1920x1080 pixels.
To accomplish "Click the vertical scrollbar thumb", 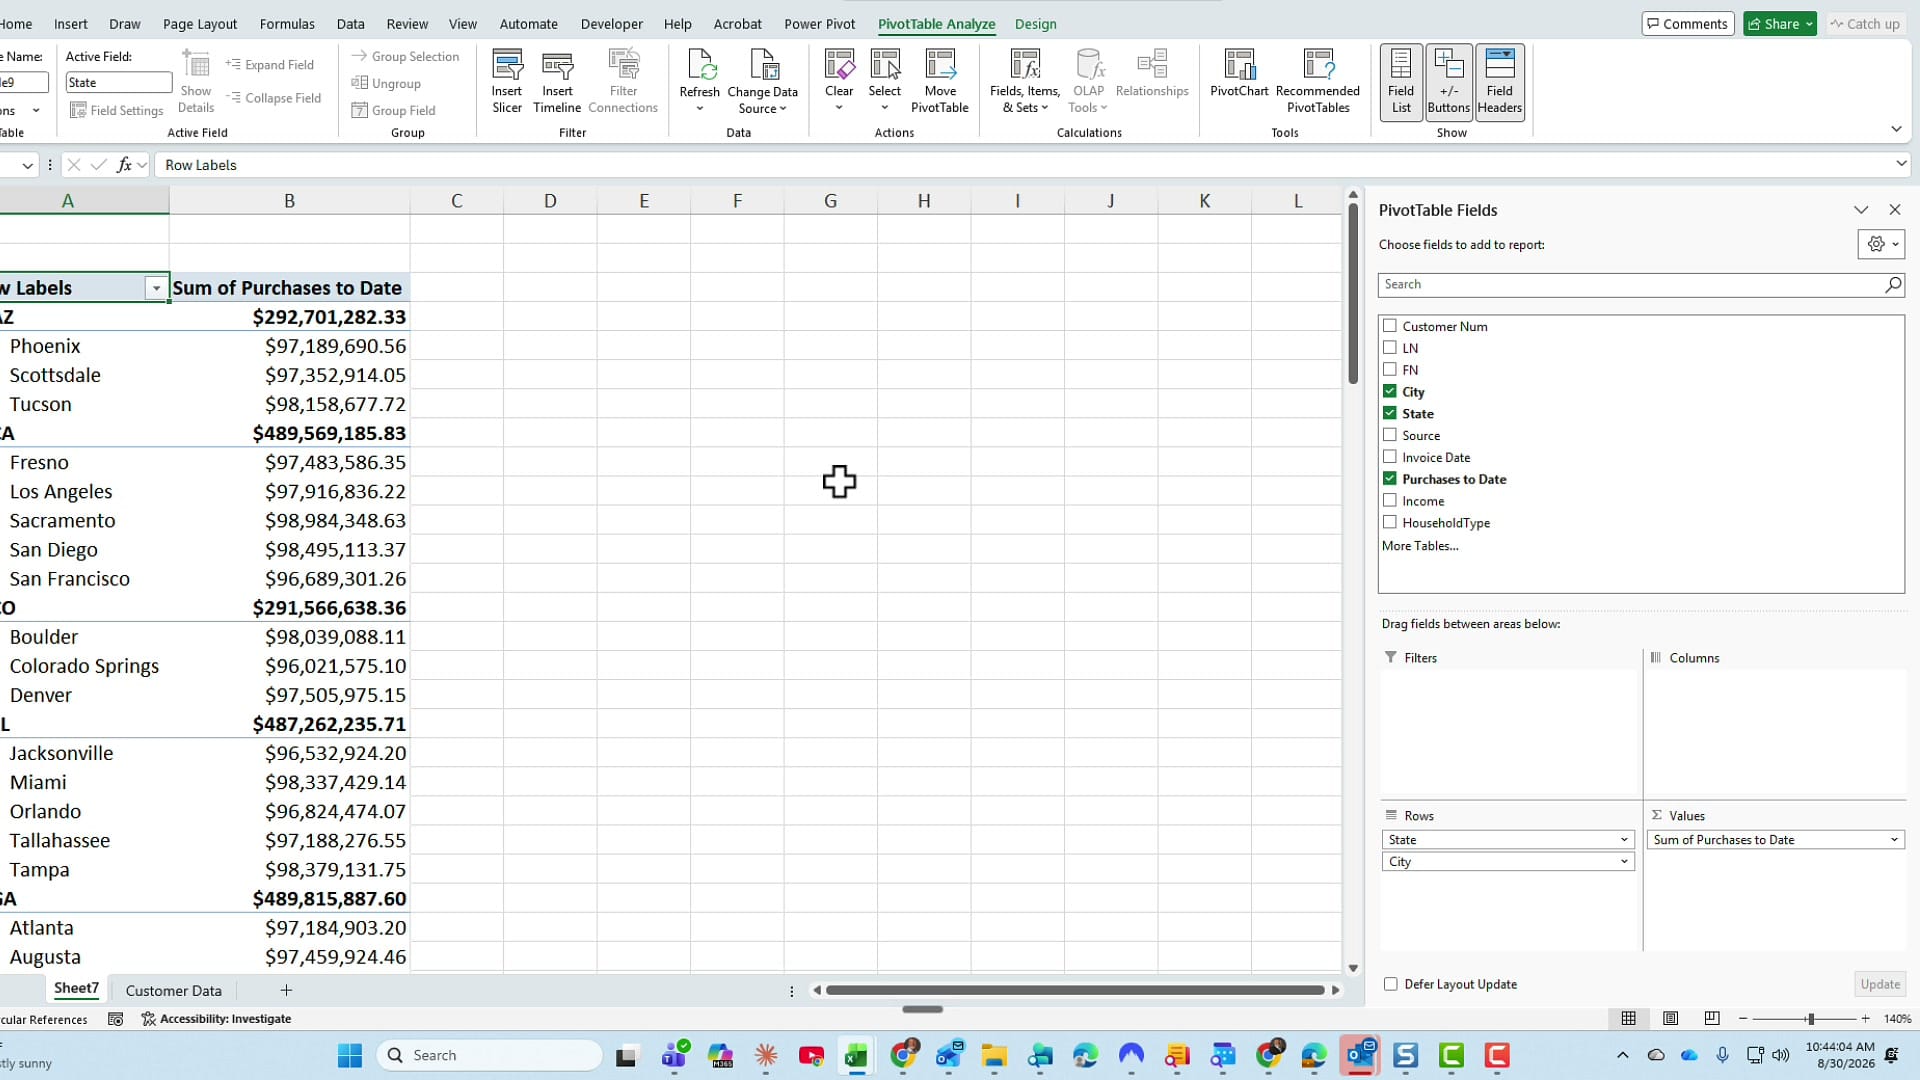I will coord(1353,293).
